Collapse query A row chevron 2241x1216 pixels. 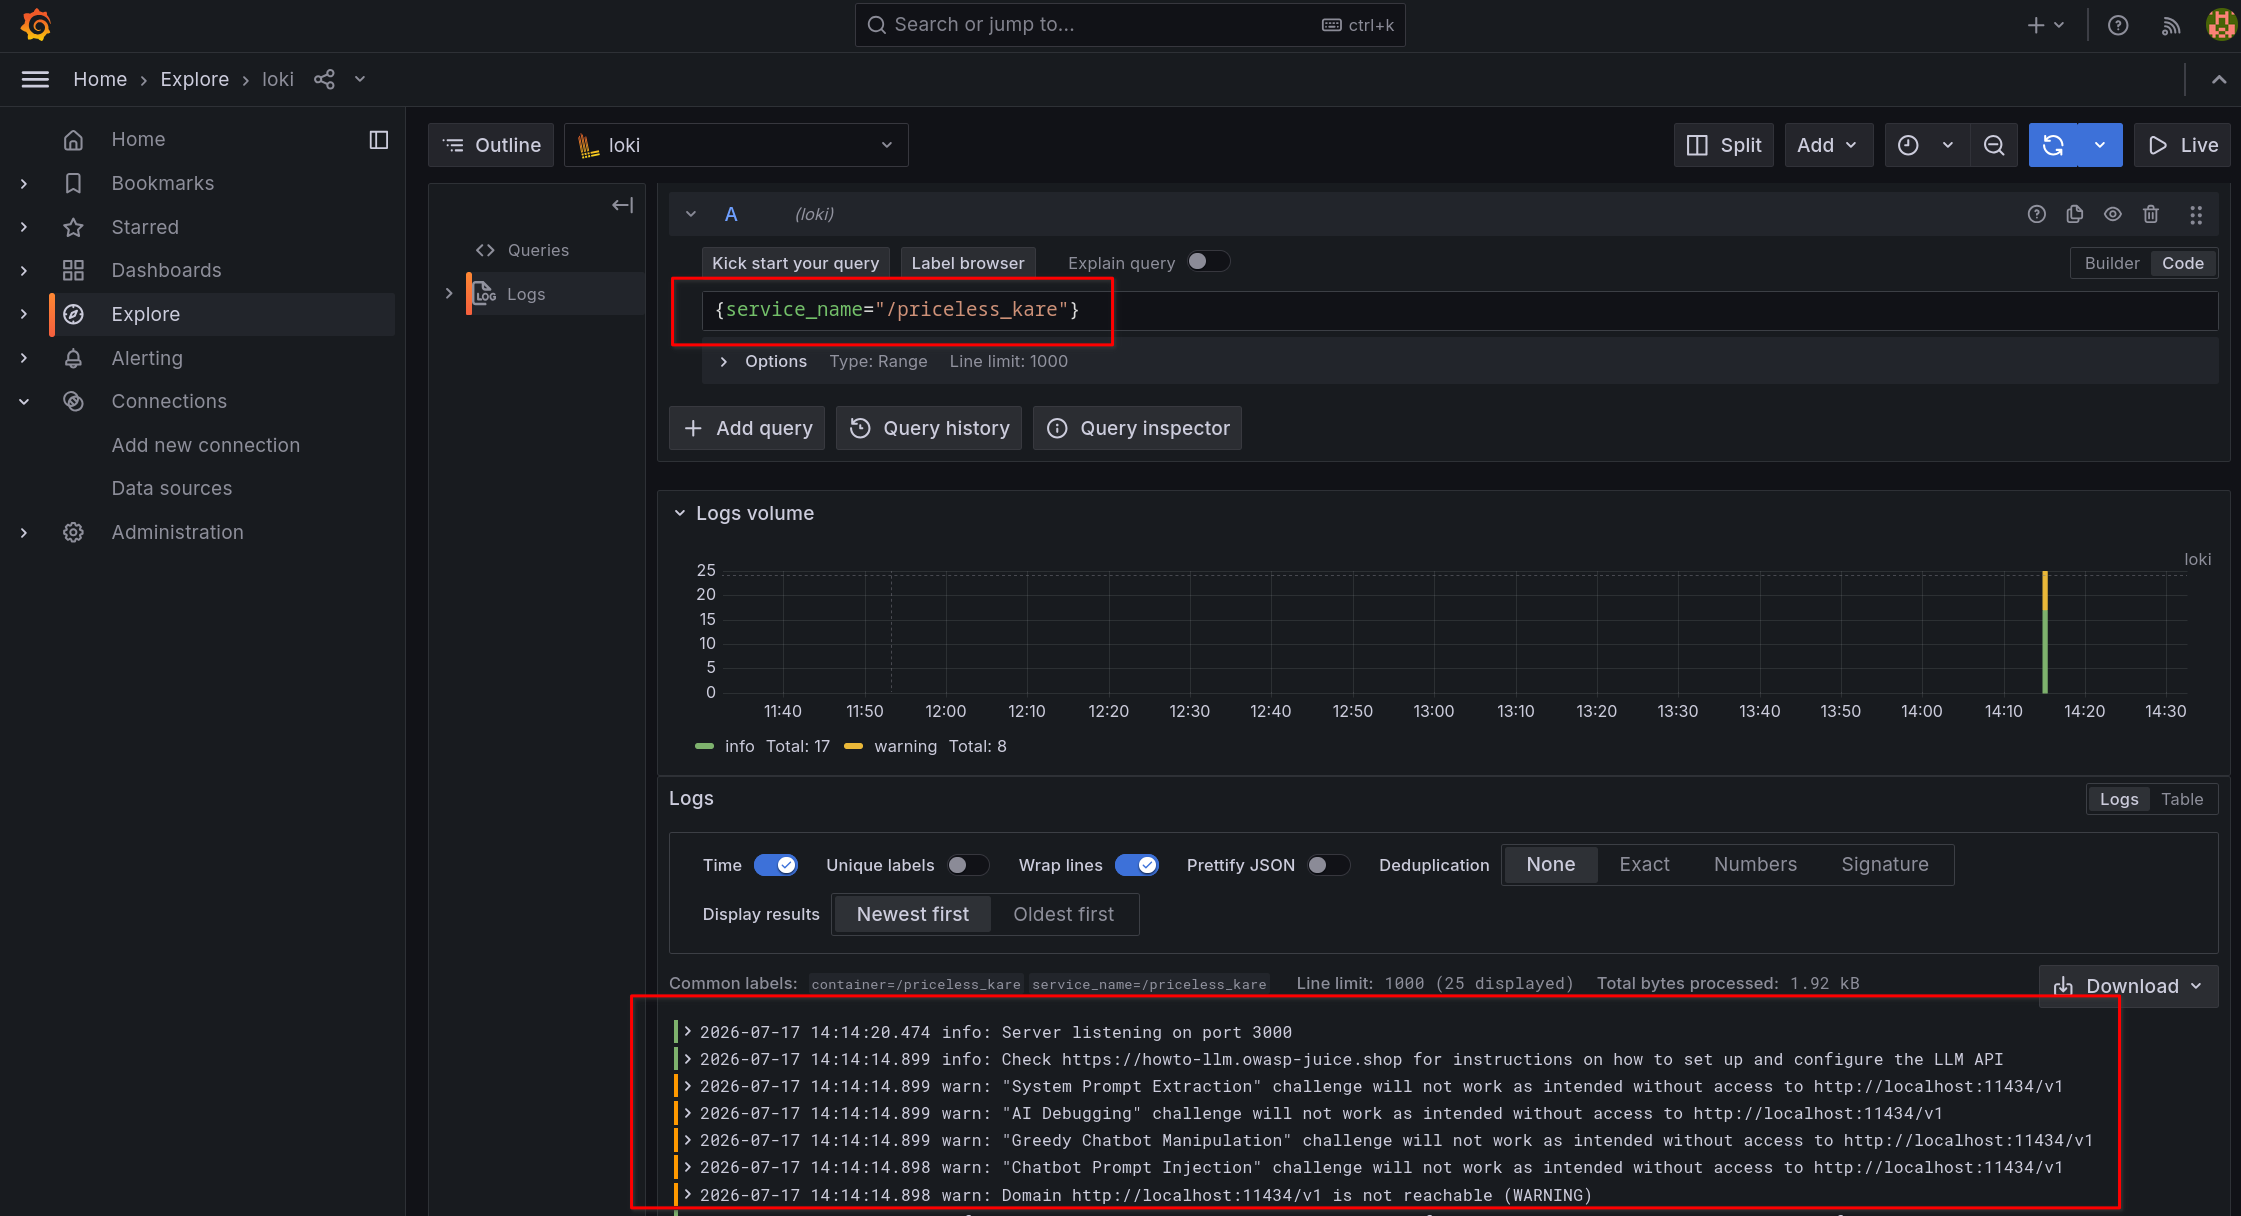pos(691,214)
